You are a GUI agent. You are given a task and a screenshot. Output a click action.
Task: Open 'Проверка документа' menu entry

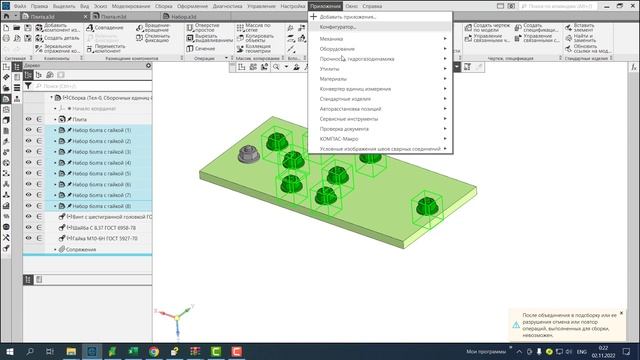pyautogui.click(x=380, y=129)
